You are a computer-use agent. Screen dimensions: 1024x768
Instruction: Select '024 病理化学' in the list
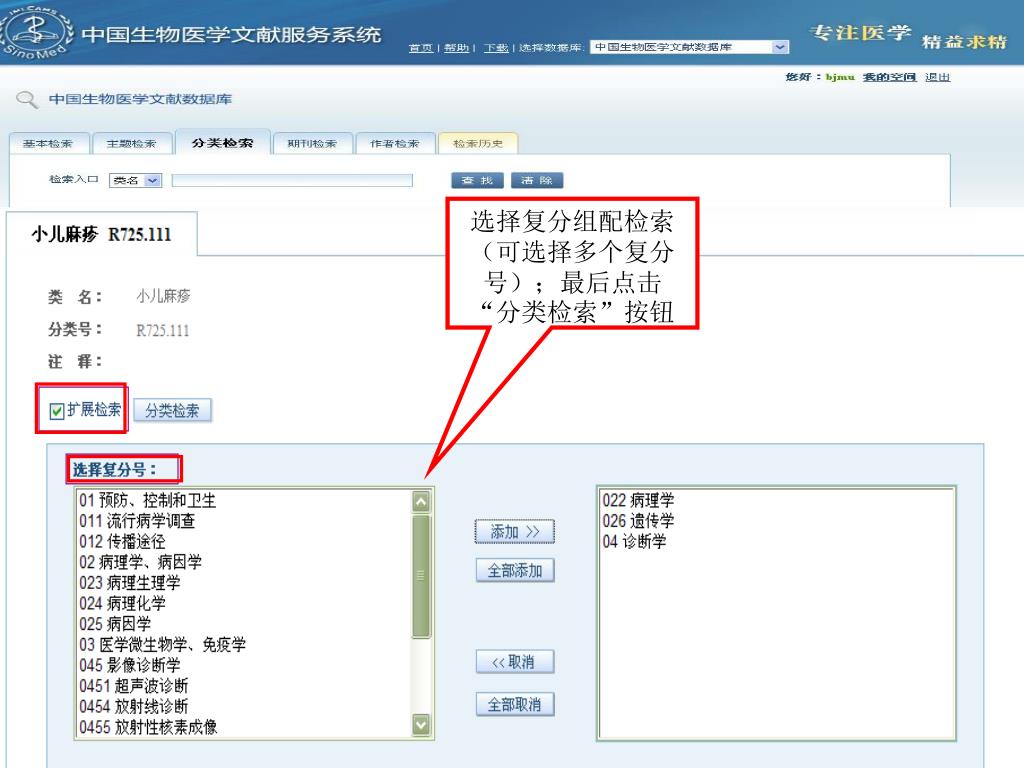click(245, 603)
